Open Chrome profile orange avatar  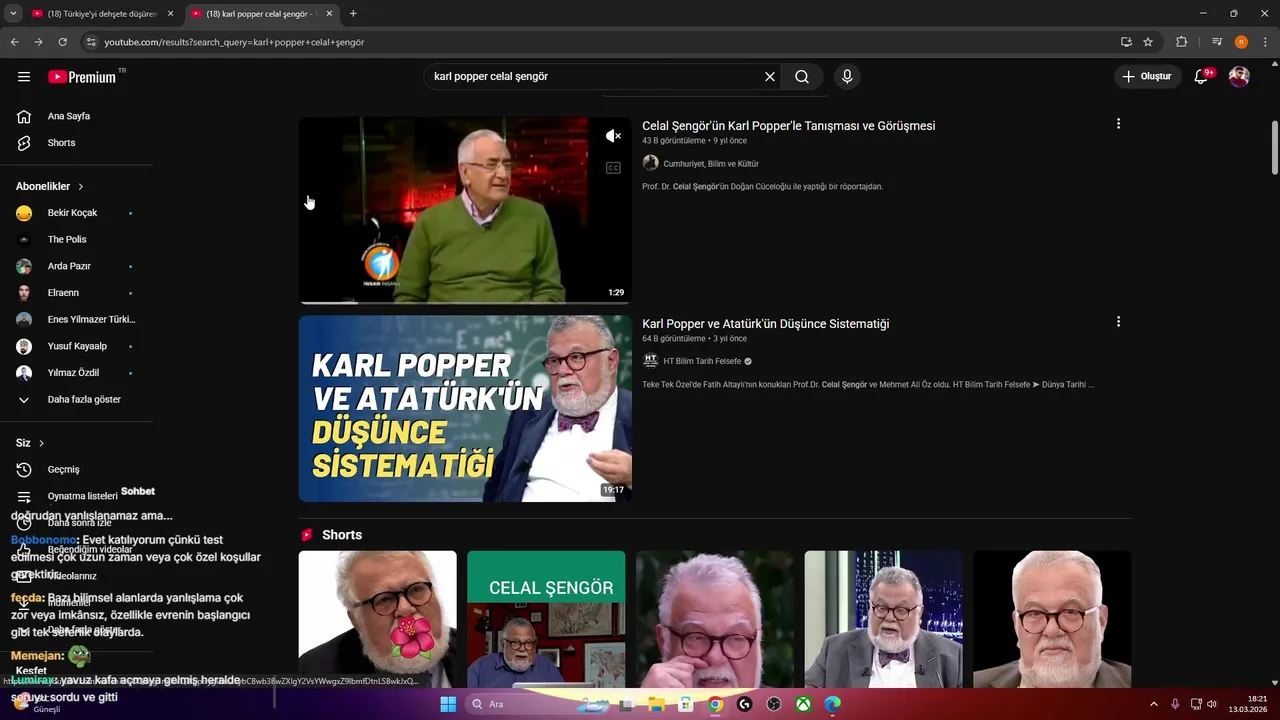pyautogui.click(x=1241, y=42)
